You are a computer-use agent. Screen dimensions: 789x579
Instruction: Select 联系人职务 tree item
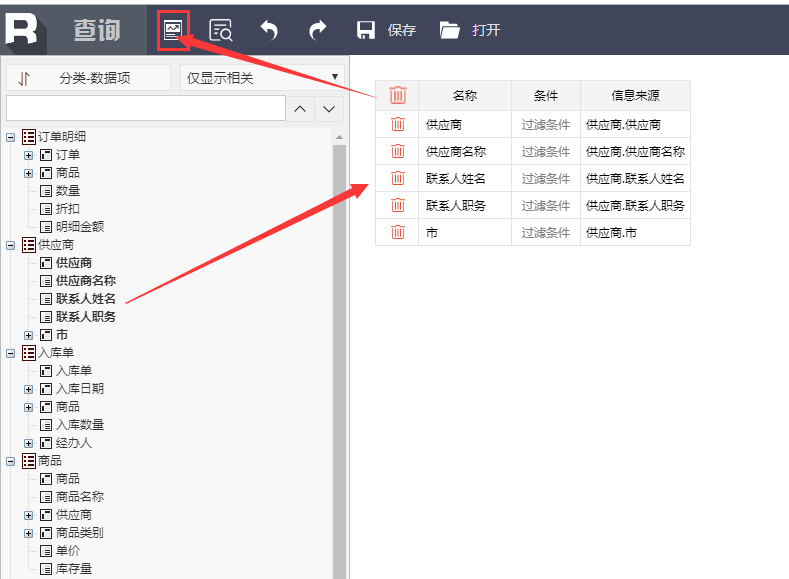coord(86,316)
